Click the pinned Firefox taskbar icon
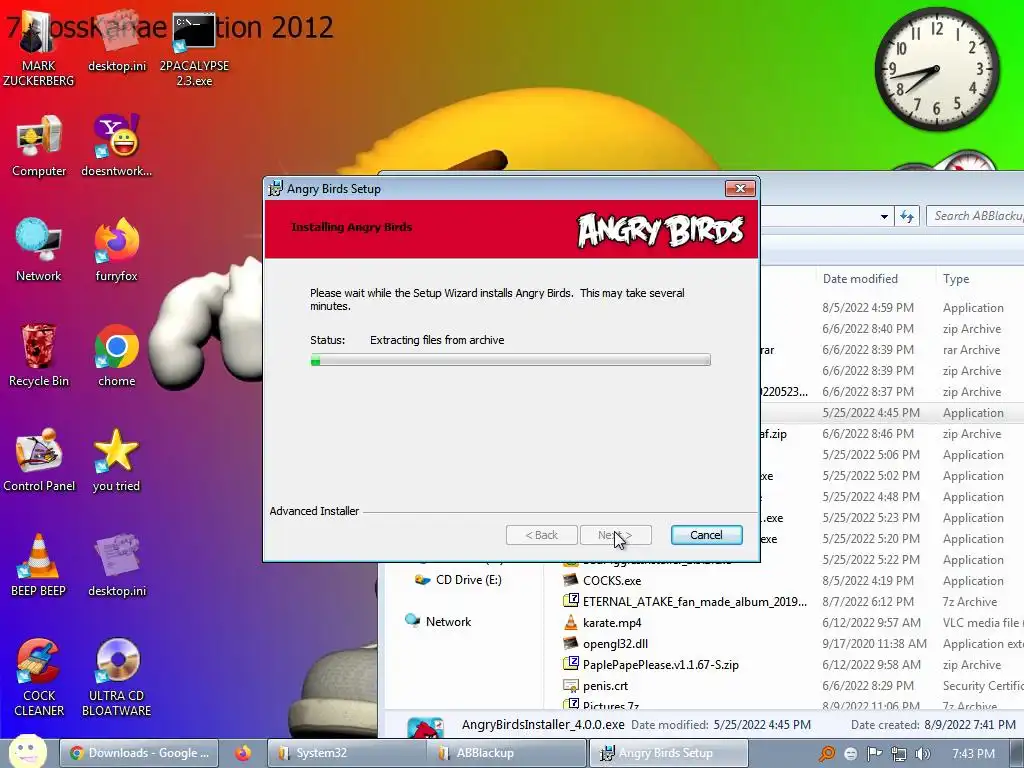This screenshot has height=768, width=1024. tap(243, 753)
